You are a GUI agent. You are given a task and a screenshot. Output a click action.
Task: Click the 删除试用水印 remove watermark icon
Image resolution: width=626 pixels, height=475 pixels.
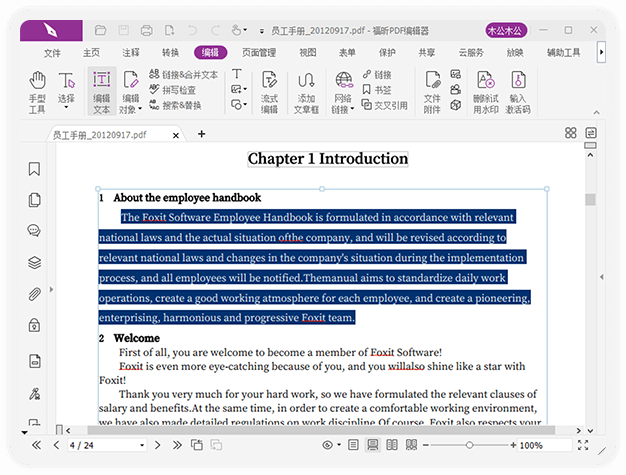point(486,92)
